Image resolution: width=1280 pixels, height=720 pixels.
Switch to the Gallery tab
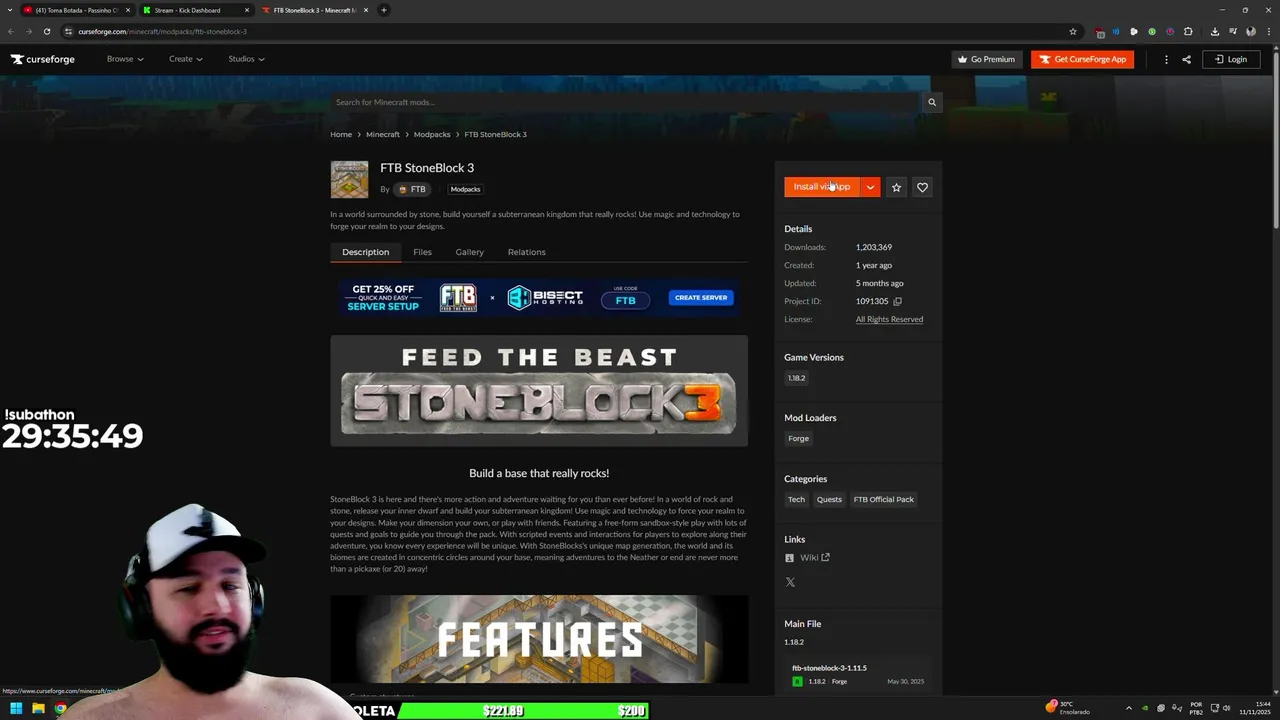click(x=469, y=252)
